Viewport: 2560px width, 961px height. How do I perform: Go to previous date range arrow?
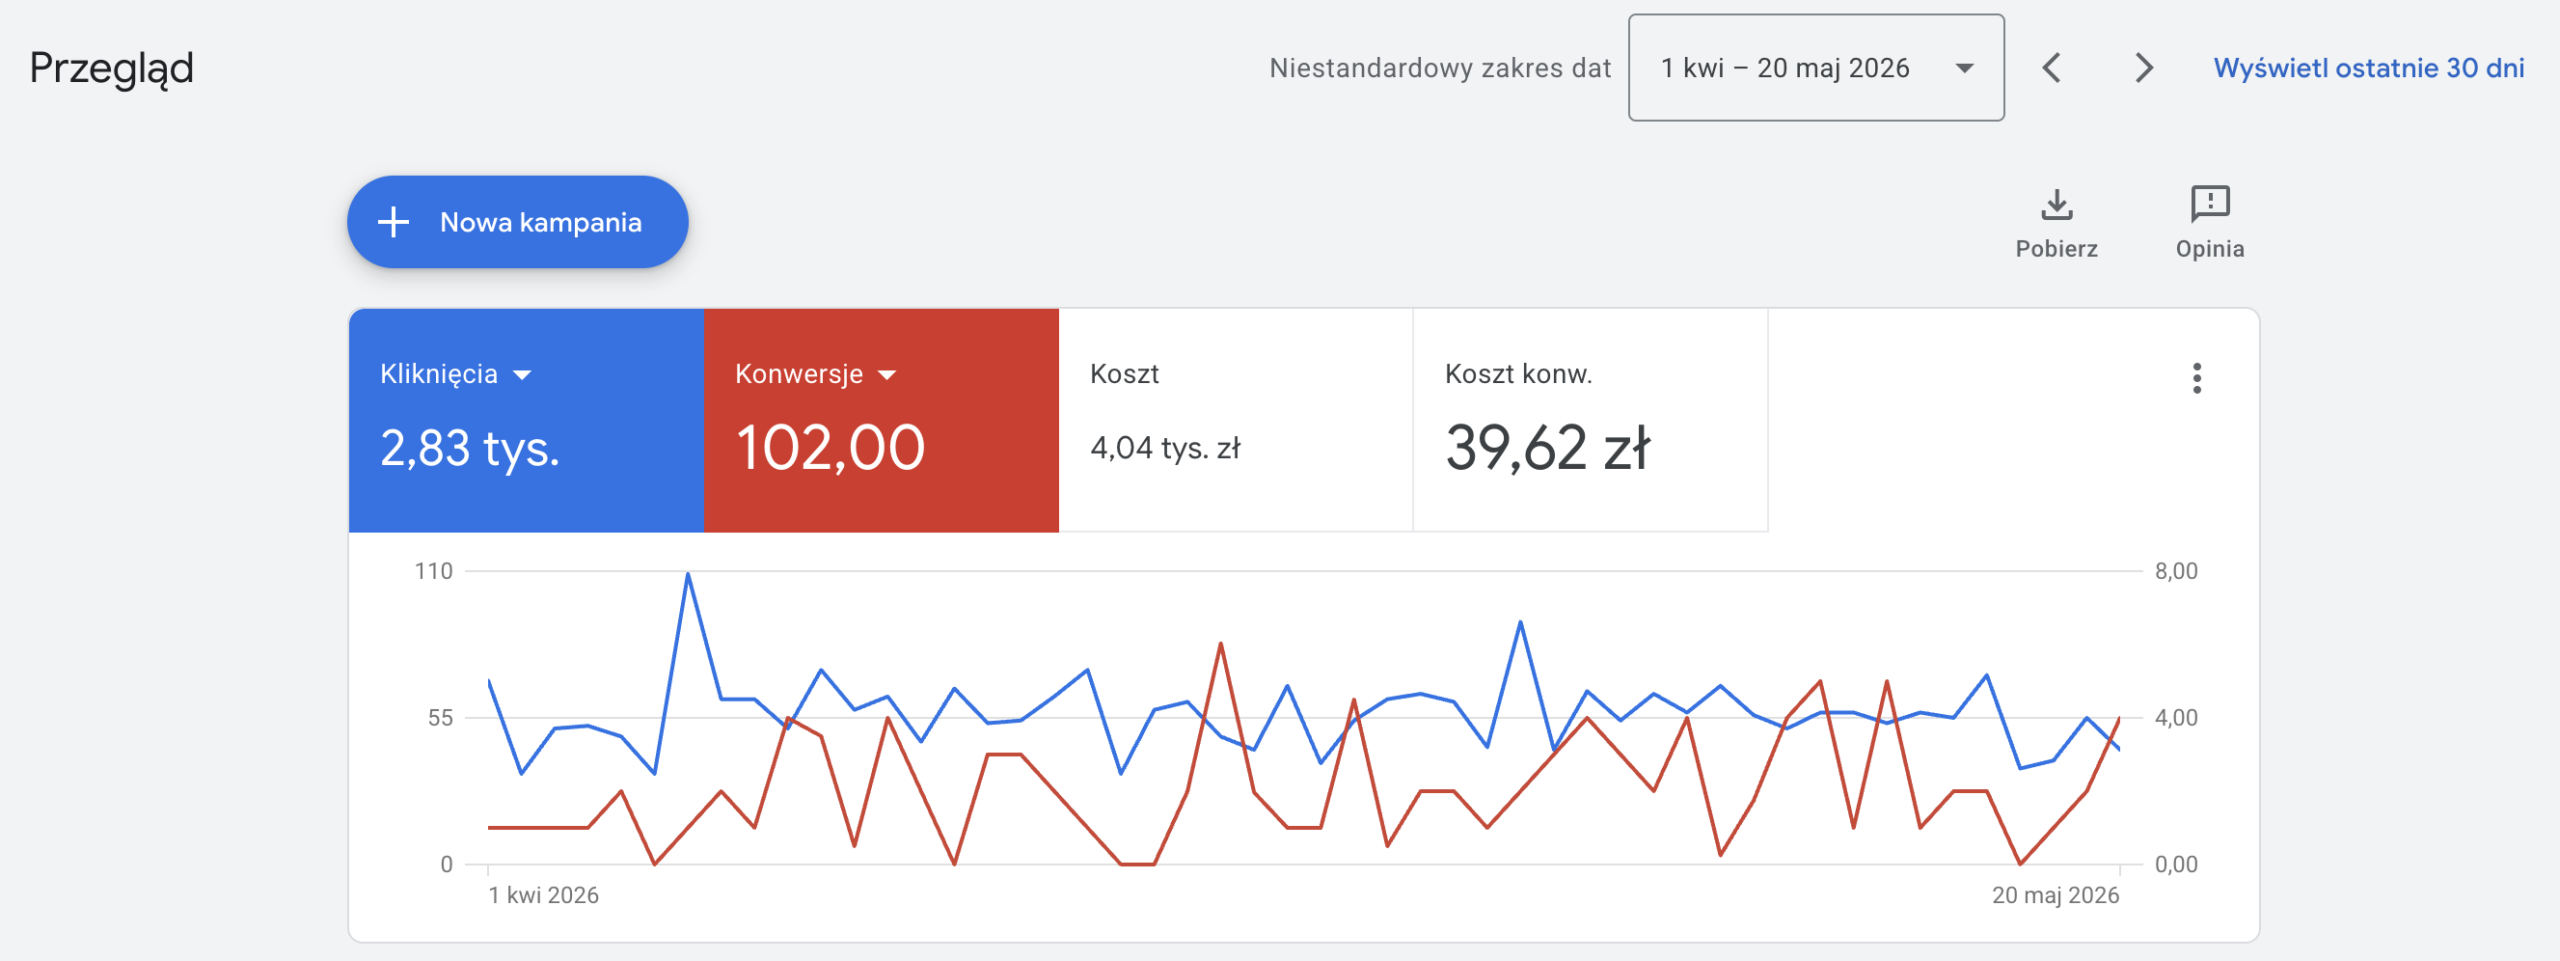(x=2052, y=68)
